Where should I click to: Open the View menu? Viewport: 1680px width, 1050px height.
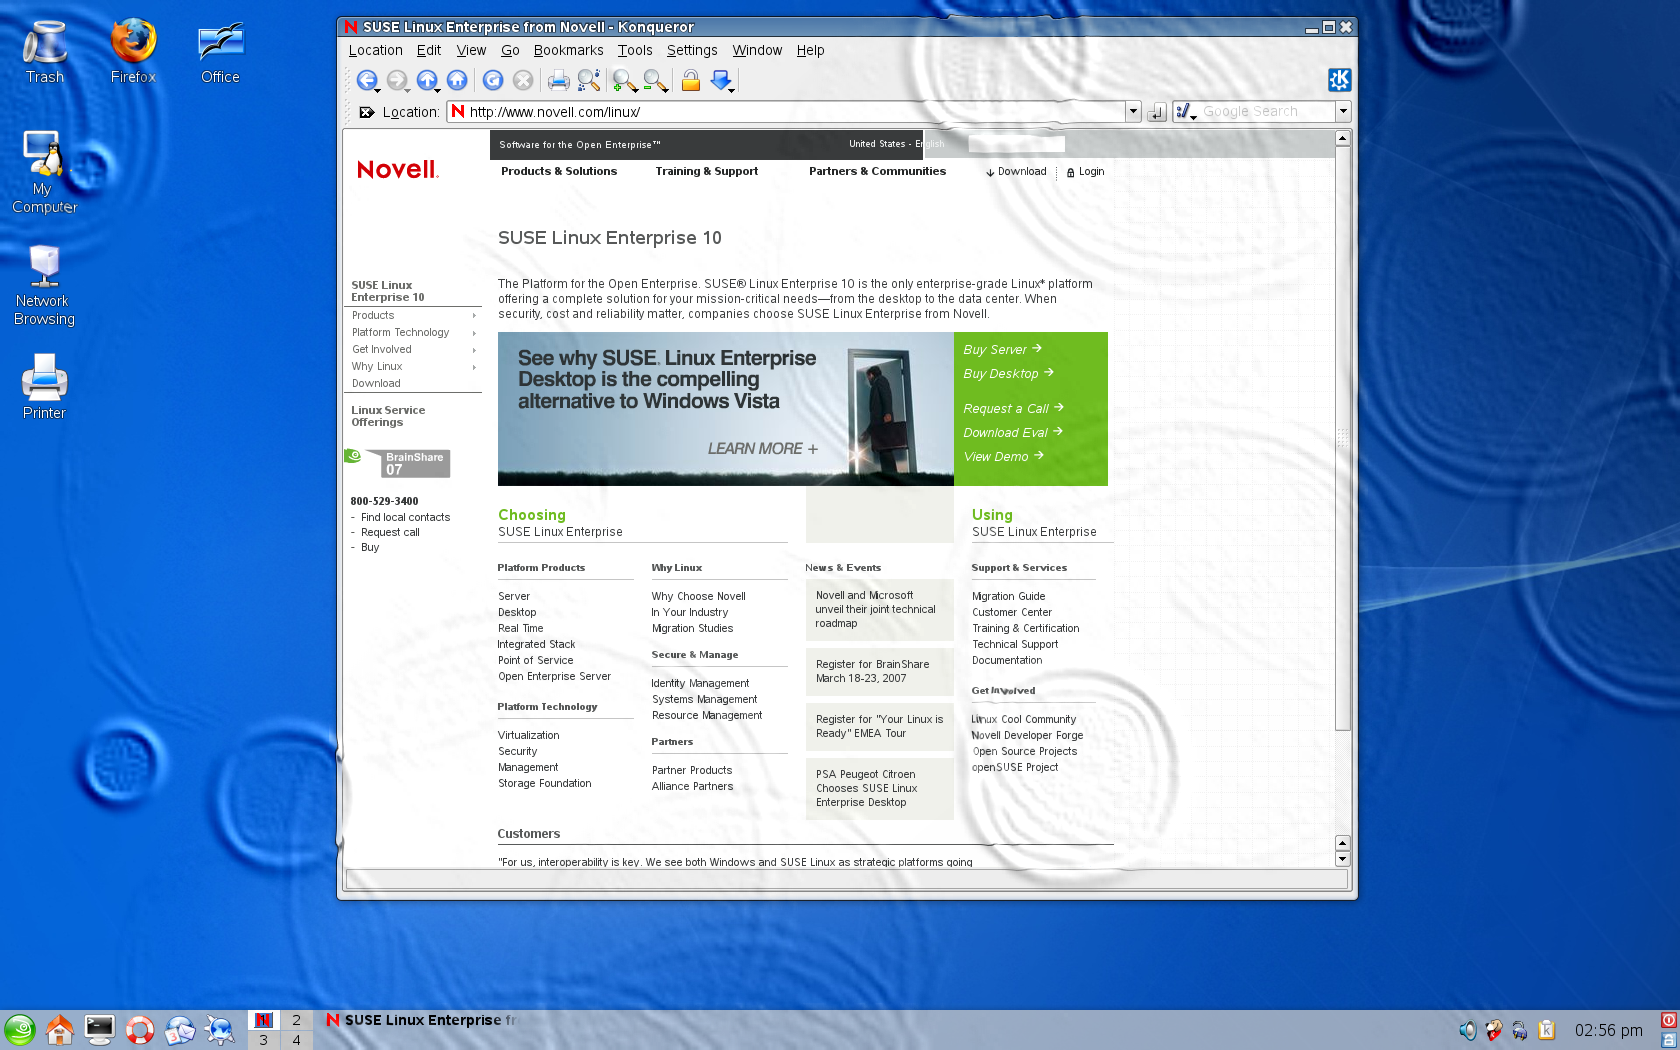(x=471, y=50)
